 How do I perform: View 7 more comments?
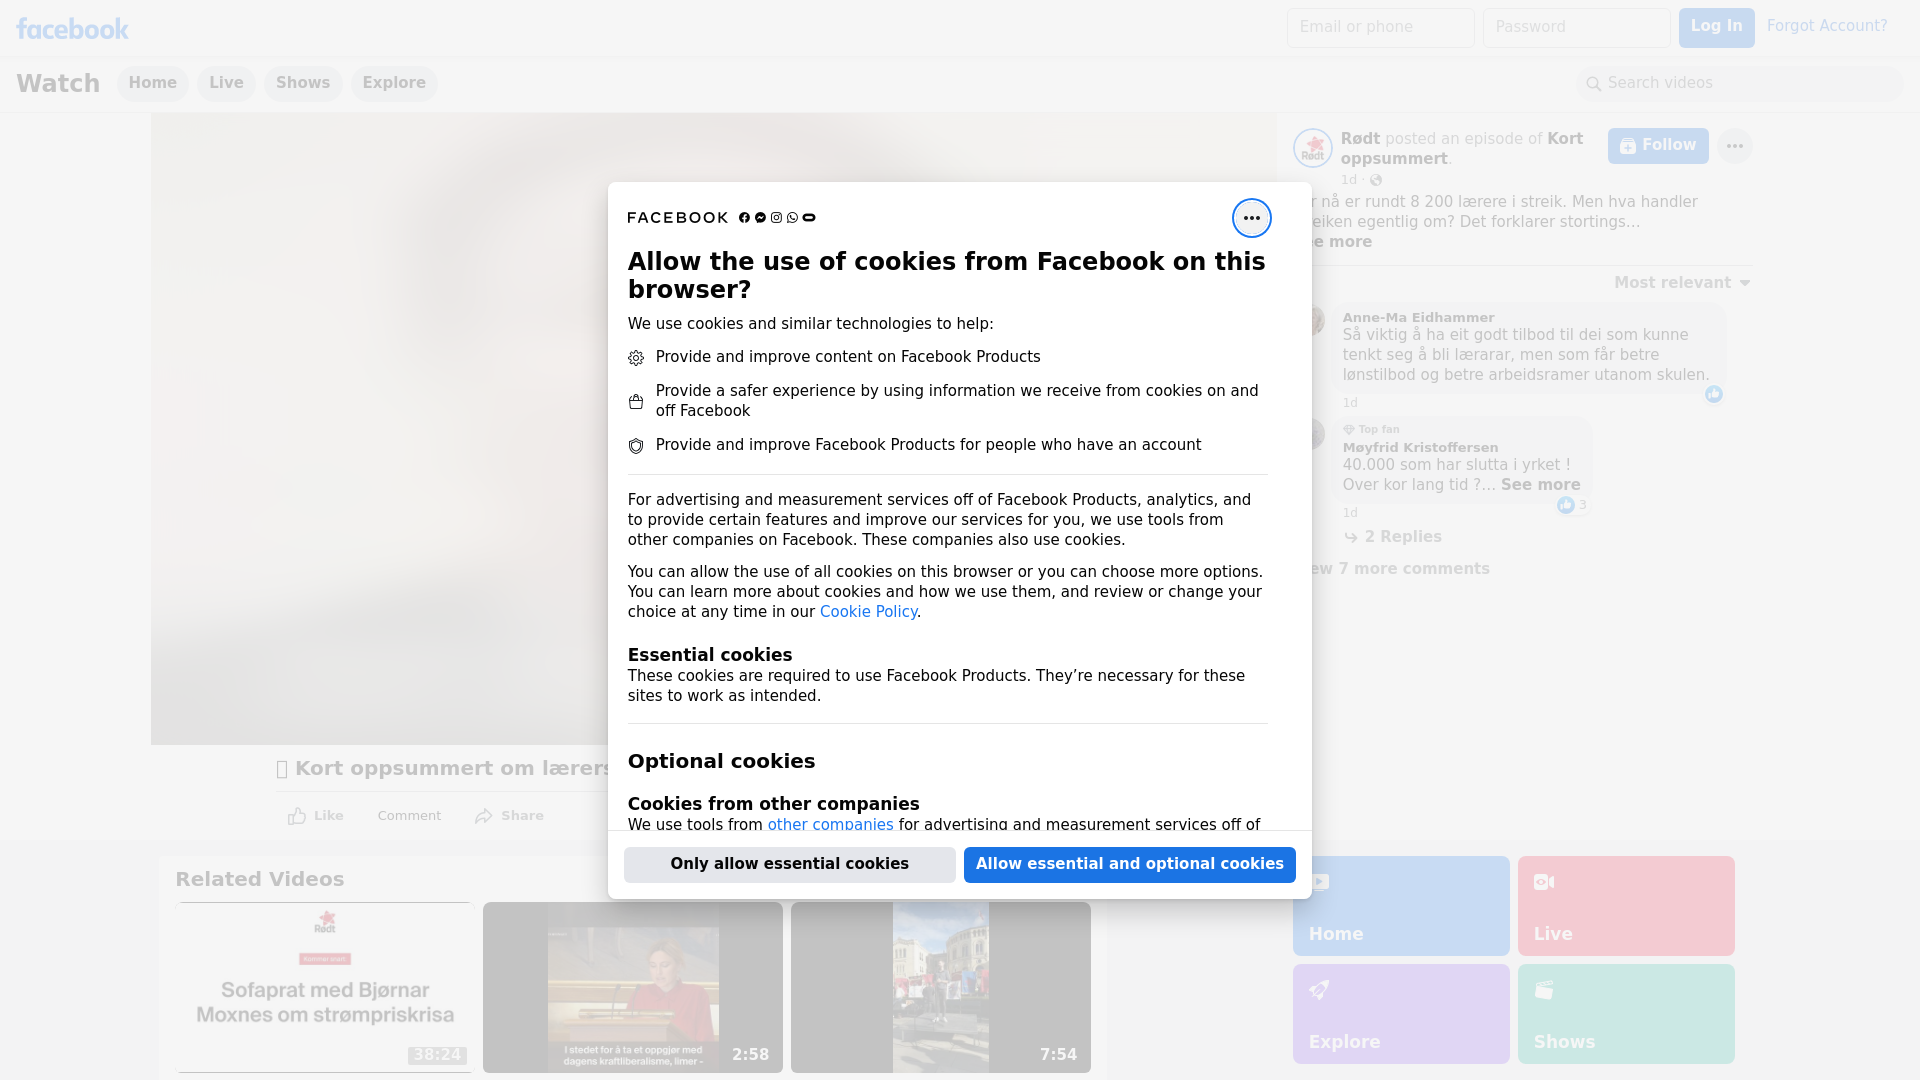click(x=1400, y=569)
